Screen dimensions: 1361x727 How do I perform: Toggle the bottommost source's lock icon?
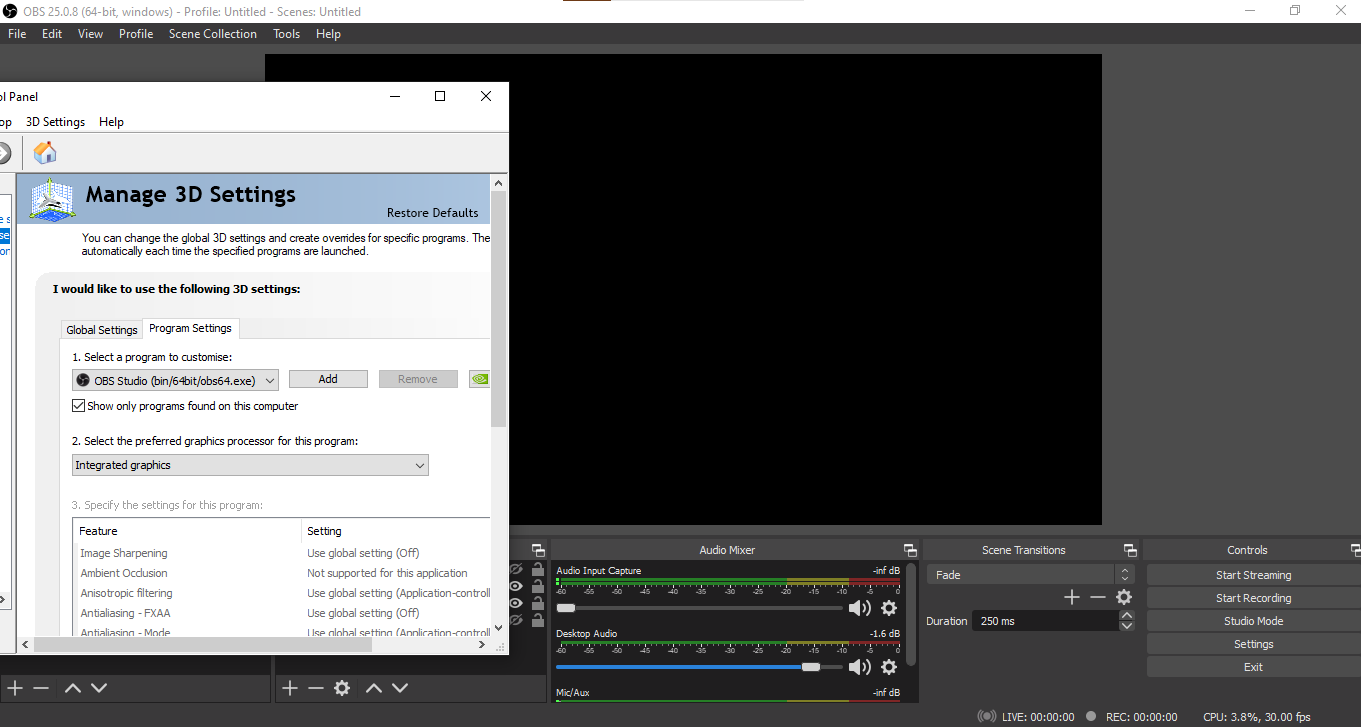[538, 620]
